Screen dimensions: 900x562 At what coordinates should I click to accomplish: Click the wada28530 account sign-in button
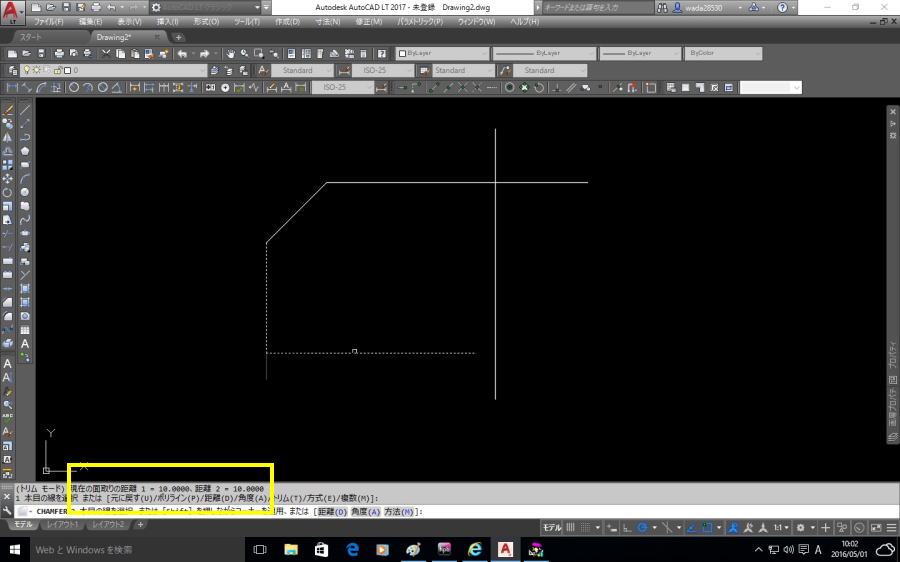click(x=705, y=7)
